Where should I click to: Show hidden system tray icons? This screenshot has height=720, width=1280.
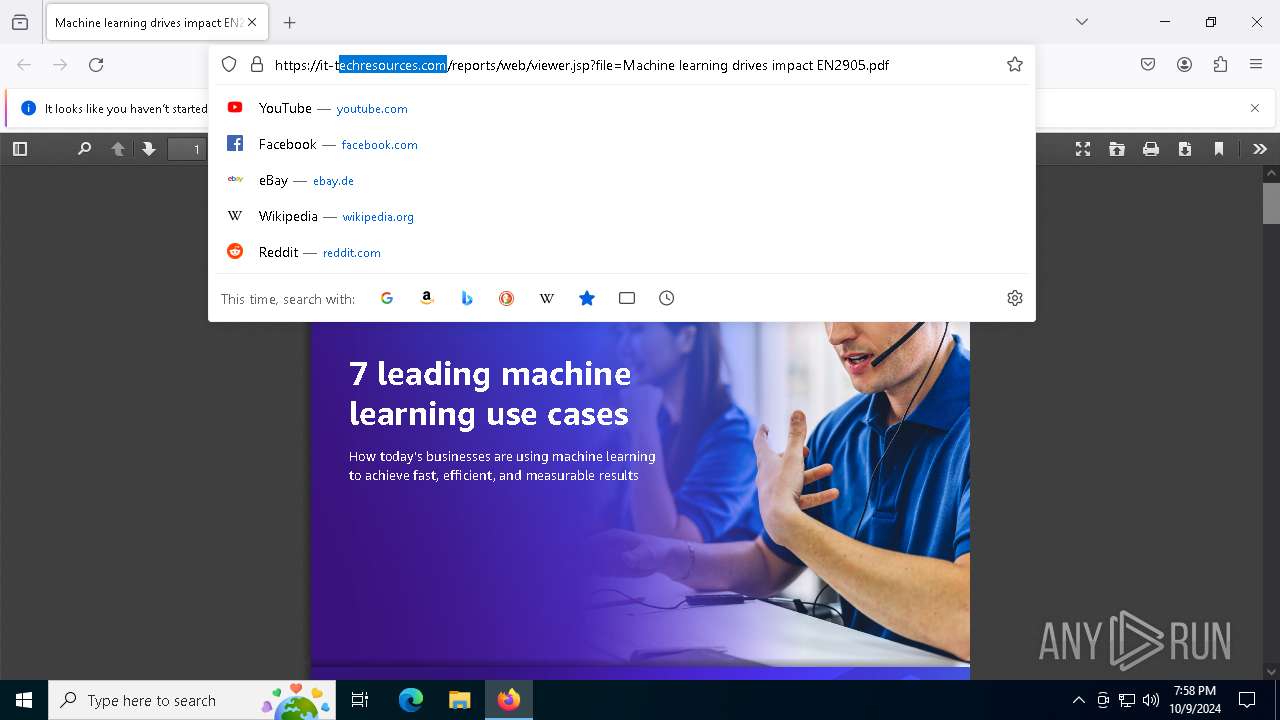[x=1078, y=701]
